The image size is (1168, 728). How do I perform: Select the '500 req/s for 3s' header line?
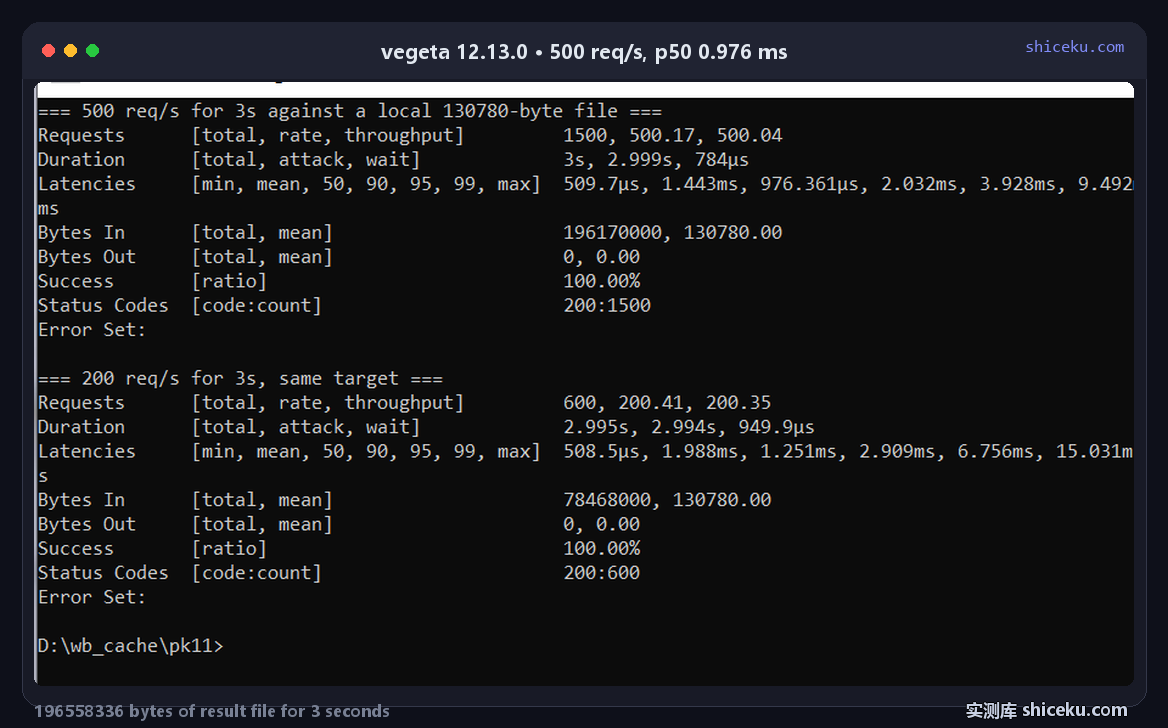click(350, 111)
